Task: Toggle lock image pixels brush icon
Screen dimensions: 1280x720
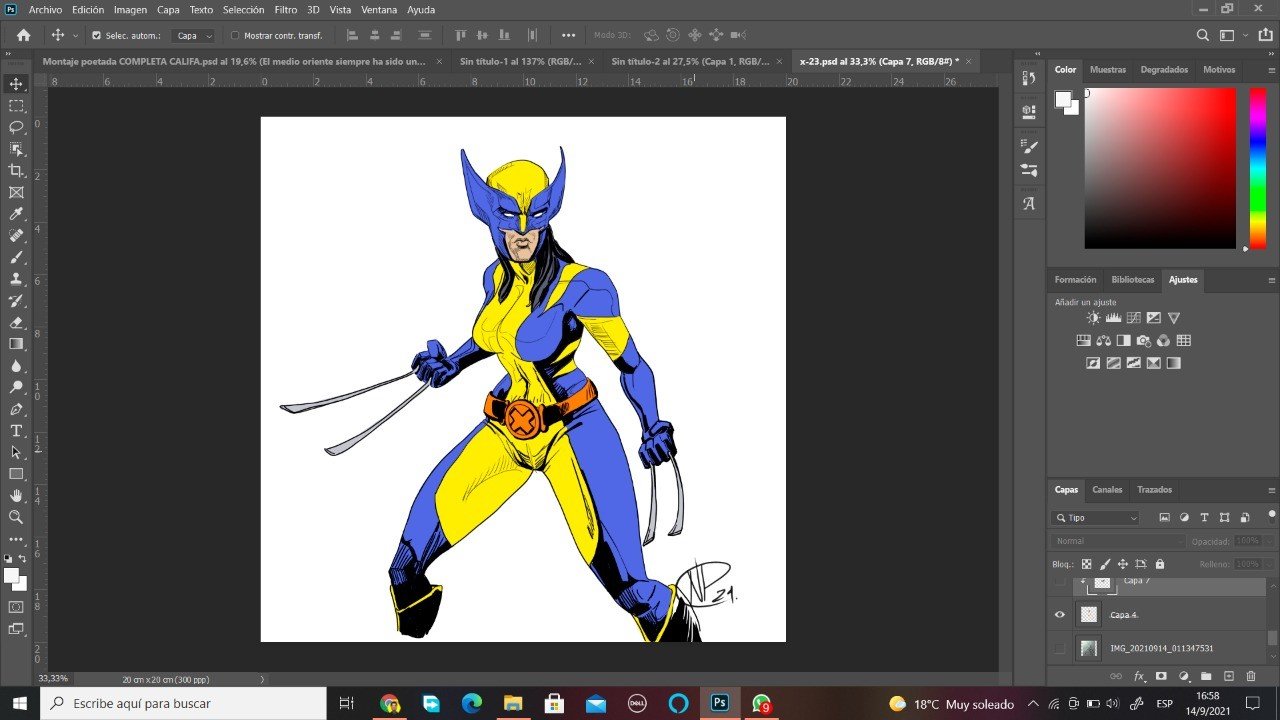Action: pos(1105,564)
